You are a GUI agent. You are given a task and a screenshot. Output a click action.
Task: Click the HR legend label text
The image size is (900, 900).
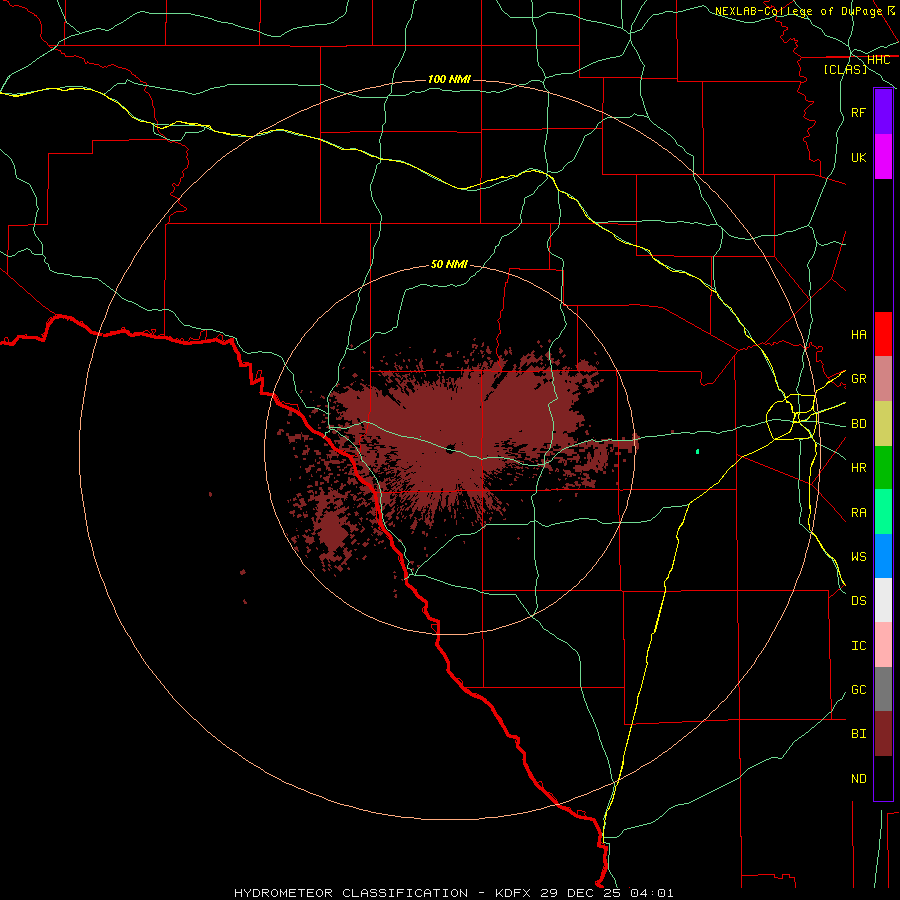858,468
